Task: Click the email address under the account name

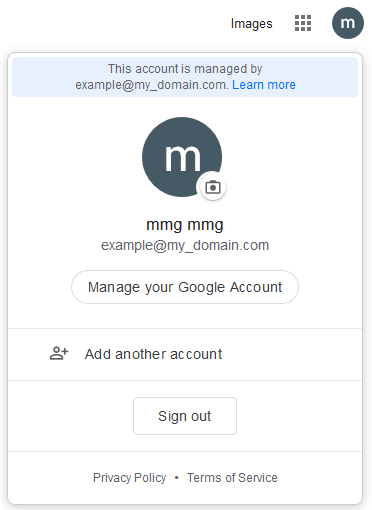Action: click(x=185, y=246)
